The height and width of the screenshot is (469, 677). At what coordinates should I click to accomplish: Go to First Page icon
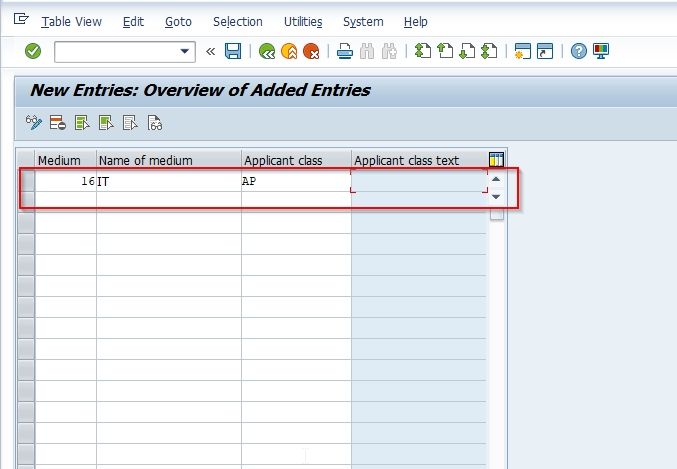pos(423,51)
